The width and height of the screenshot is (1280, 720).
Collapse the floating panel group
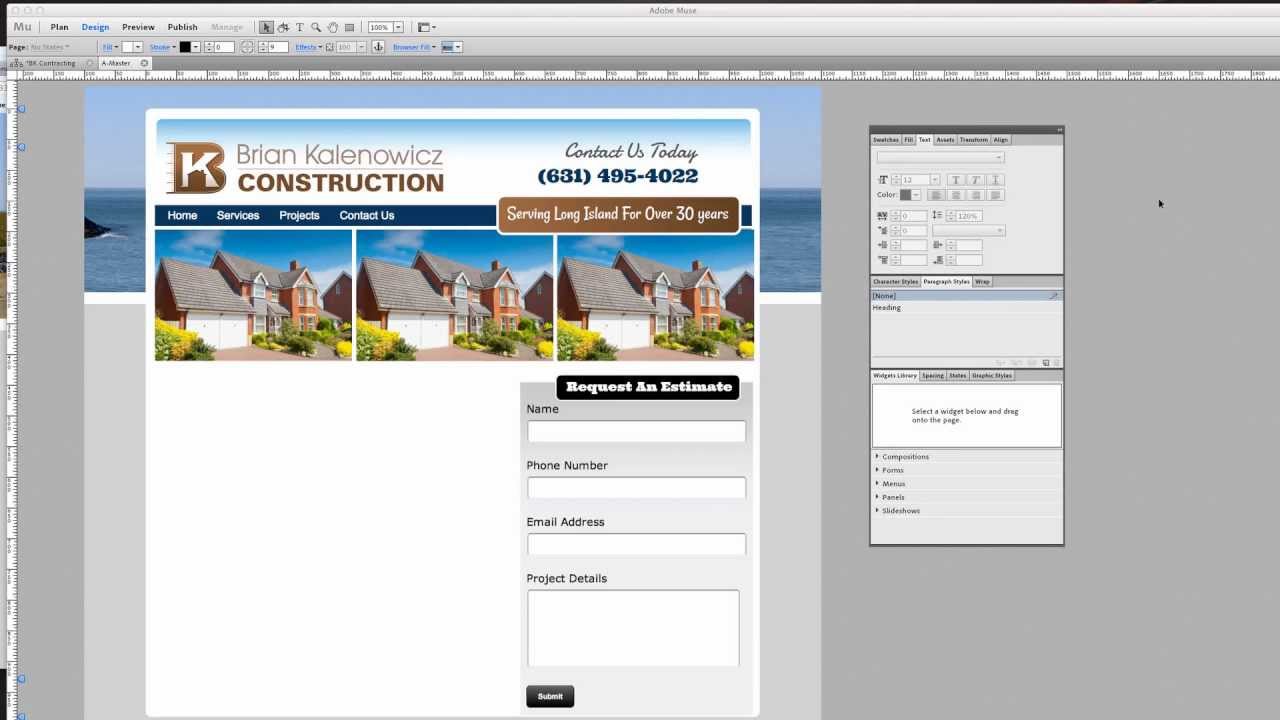pyautogui.click(x=1059, y=130)
